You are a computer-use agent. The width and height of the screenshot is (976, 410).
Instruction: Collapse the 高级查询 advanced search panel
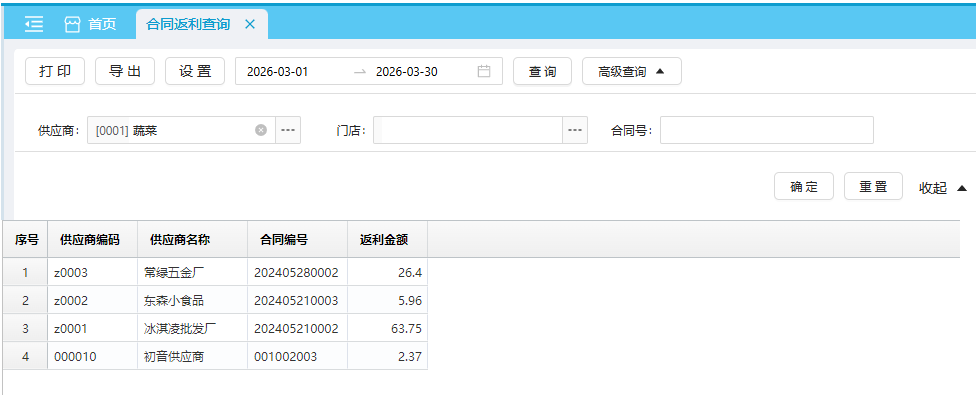coord(631,71)
